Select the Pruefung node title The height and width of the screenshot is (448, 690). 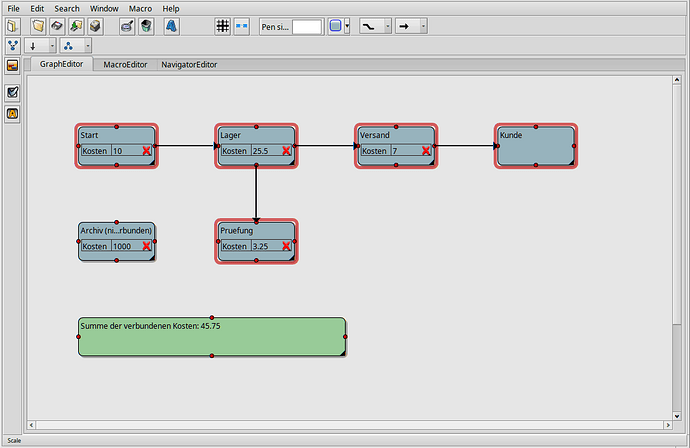[236, 231]
